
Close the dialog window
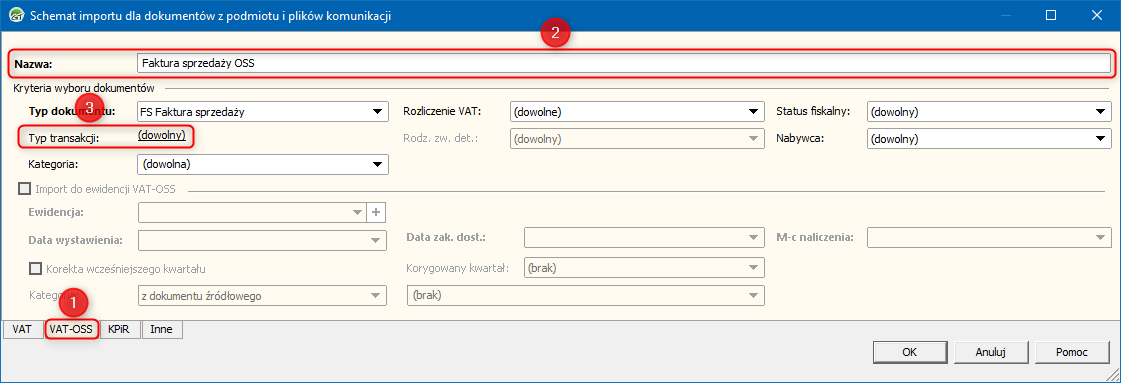point(1096,15)
